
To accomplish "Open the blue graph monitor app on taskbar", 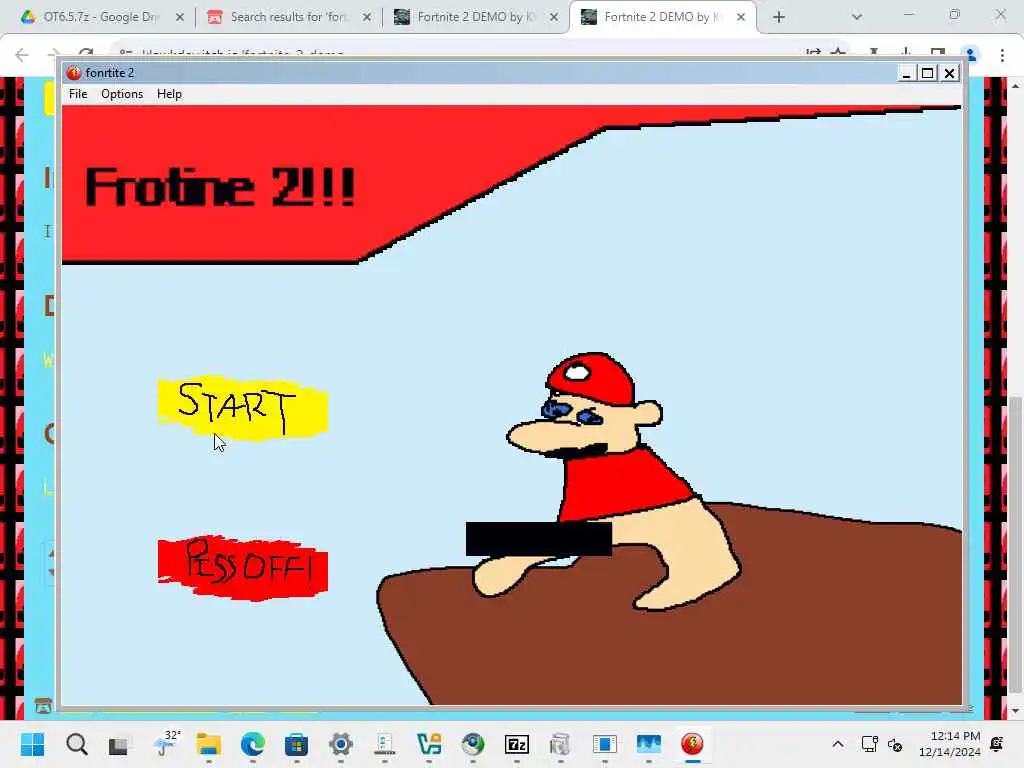I will 648,744.
